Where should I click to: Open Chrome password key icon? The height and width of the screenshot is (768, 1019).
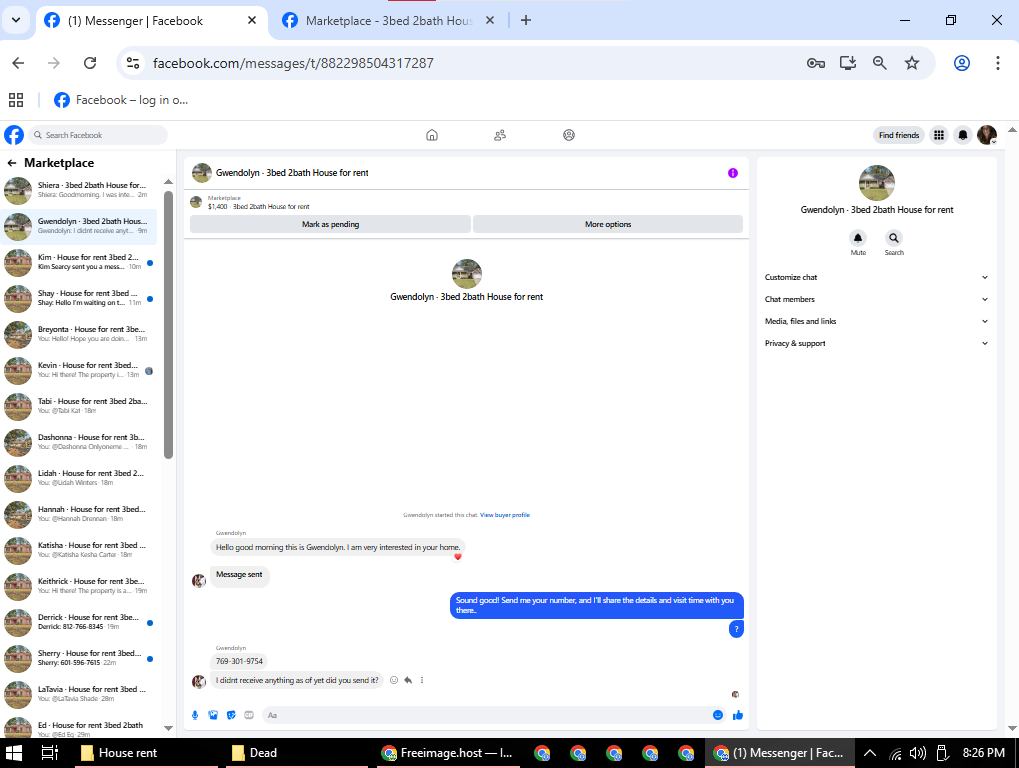click(816, 63)
